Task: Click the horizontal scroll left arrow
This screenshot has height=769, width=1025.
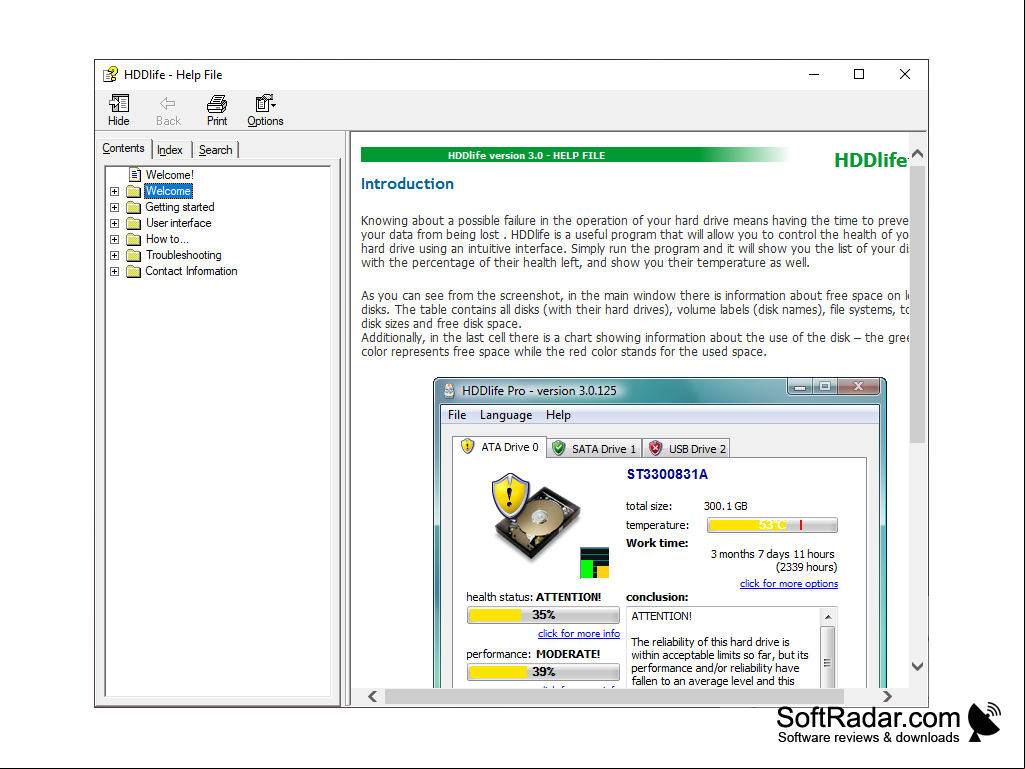Action: tap(373, 696)
